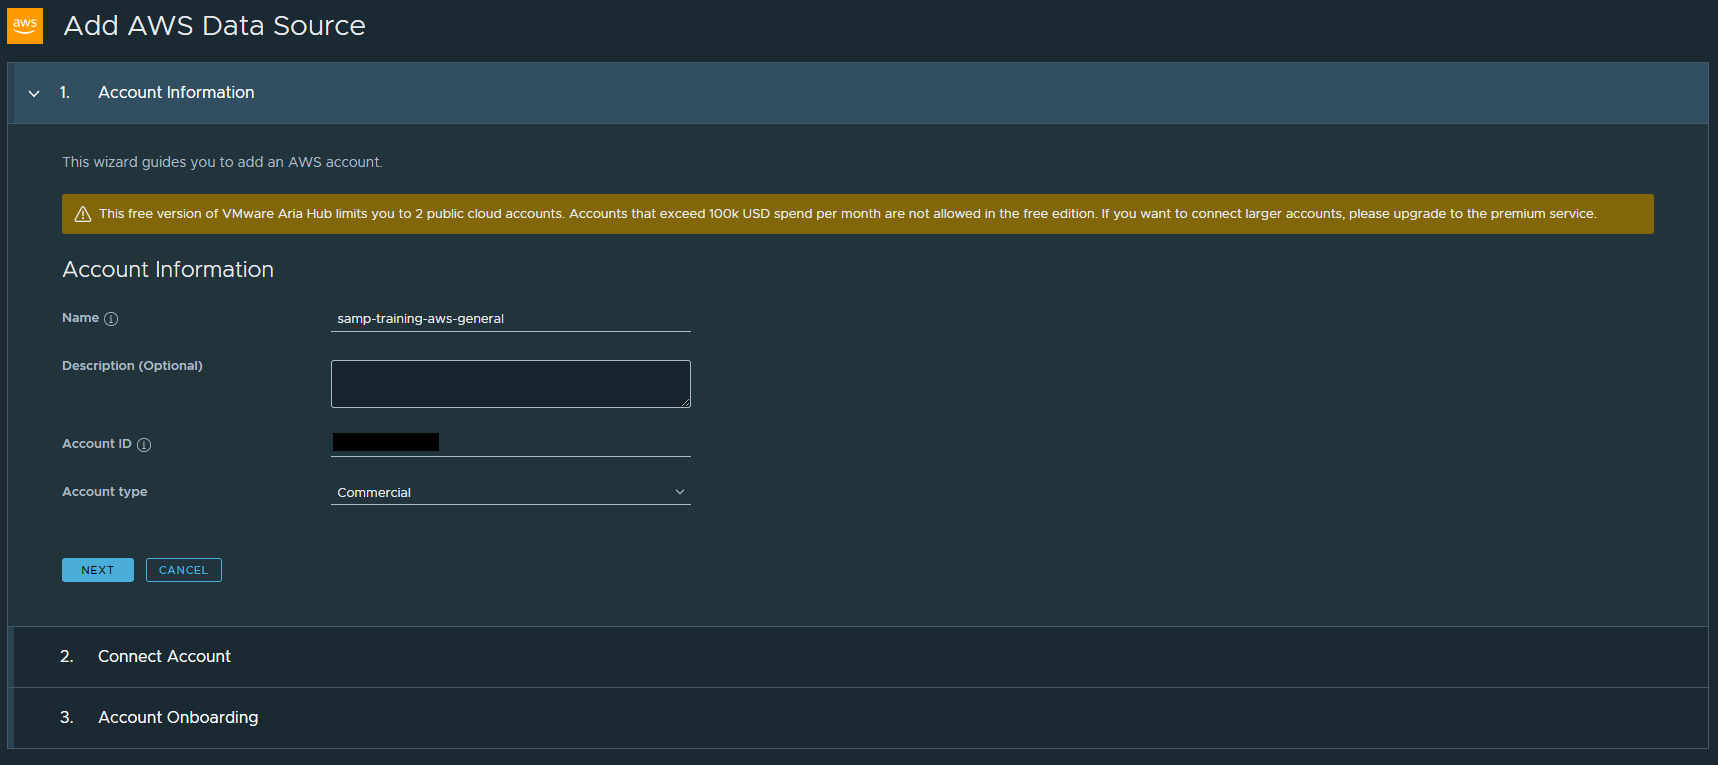This screenshot has width=1718, height=765.
Task: Focus the Name input field
Action: (x=511, y=319)
